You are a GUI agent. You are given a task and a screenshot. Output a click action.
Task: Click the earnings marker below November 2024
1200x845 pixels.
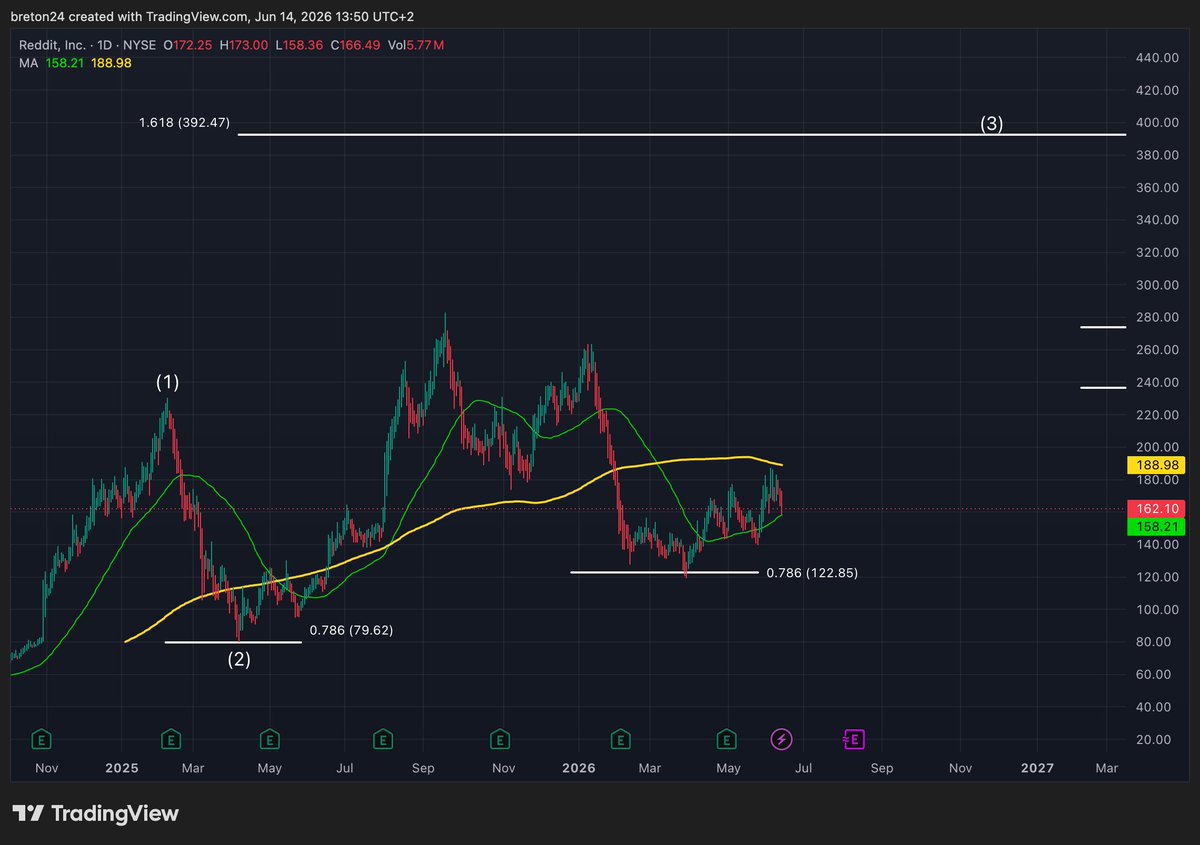(x=42, y=739)
